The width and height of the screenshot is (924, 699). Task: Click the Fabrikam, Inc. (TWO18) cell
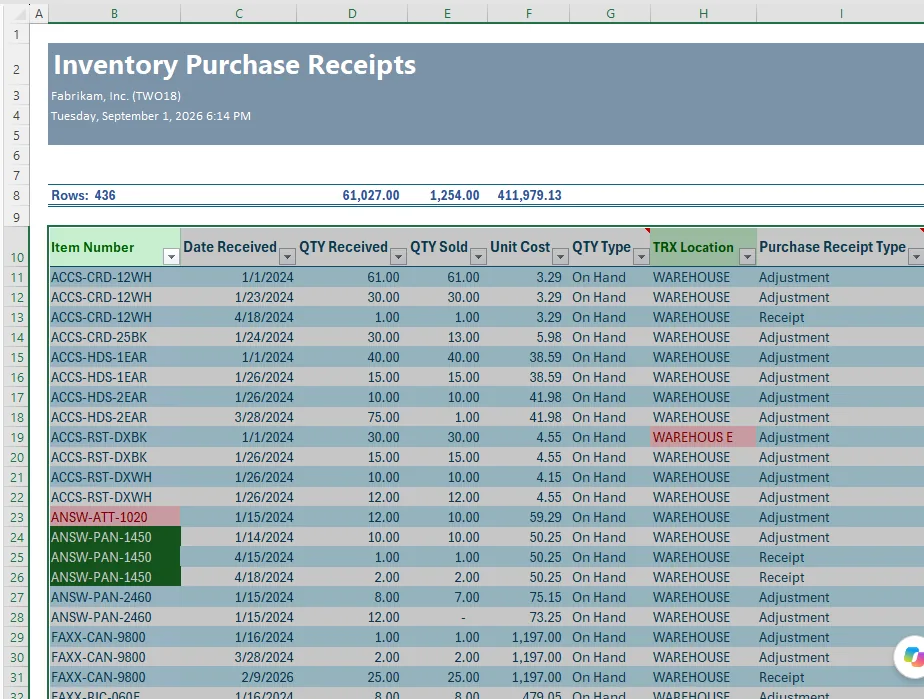pos(116,95)
